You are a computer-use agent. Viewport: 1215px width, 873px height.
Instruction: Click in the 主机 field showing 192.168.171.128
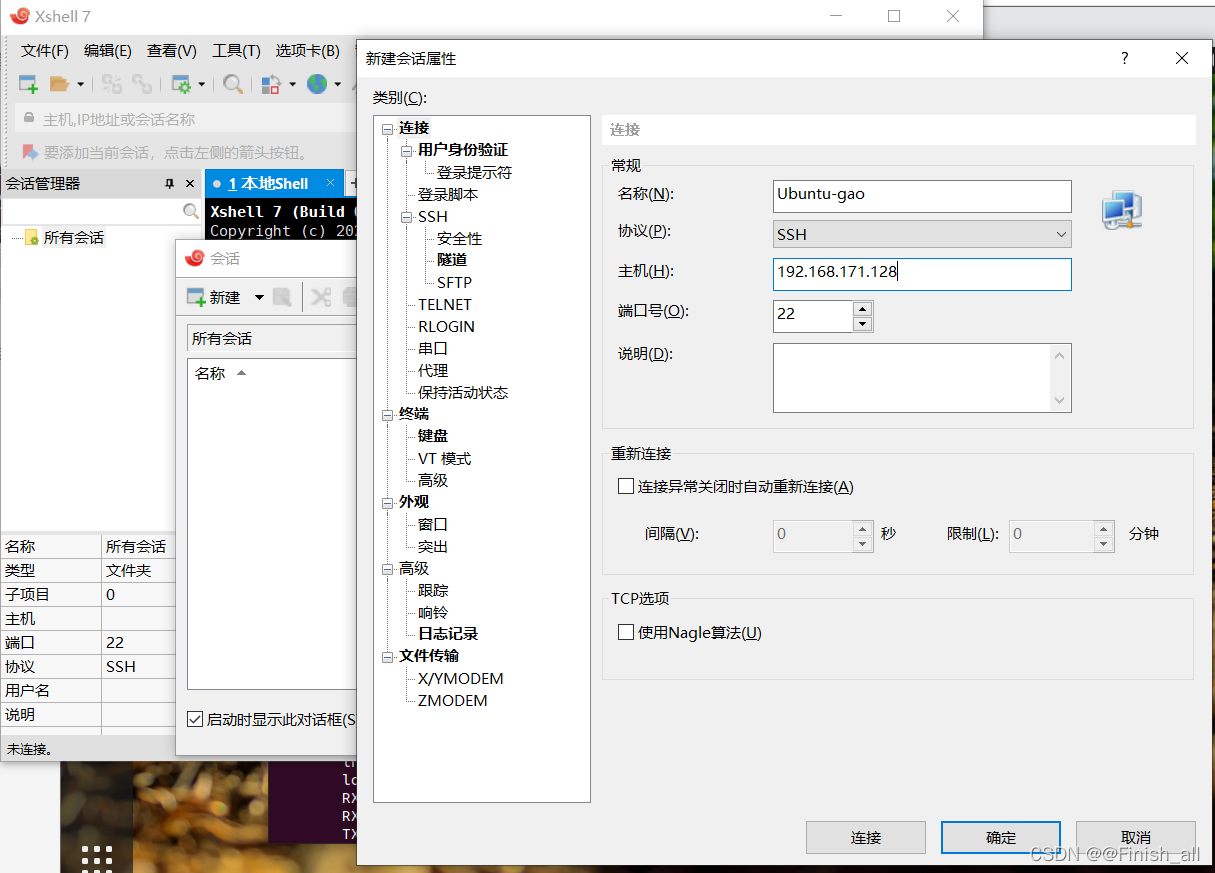(922, 274)
